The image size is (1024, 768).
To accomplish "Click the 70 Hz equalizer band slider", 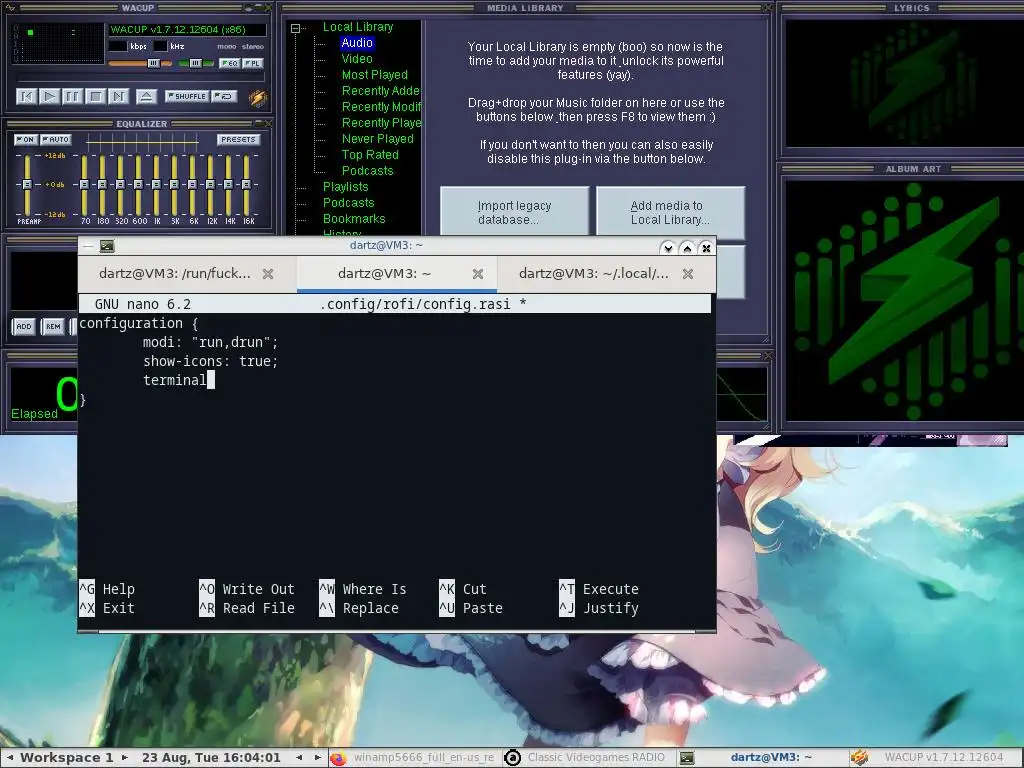I will point(84,185).
